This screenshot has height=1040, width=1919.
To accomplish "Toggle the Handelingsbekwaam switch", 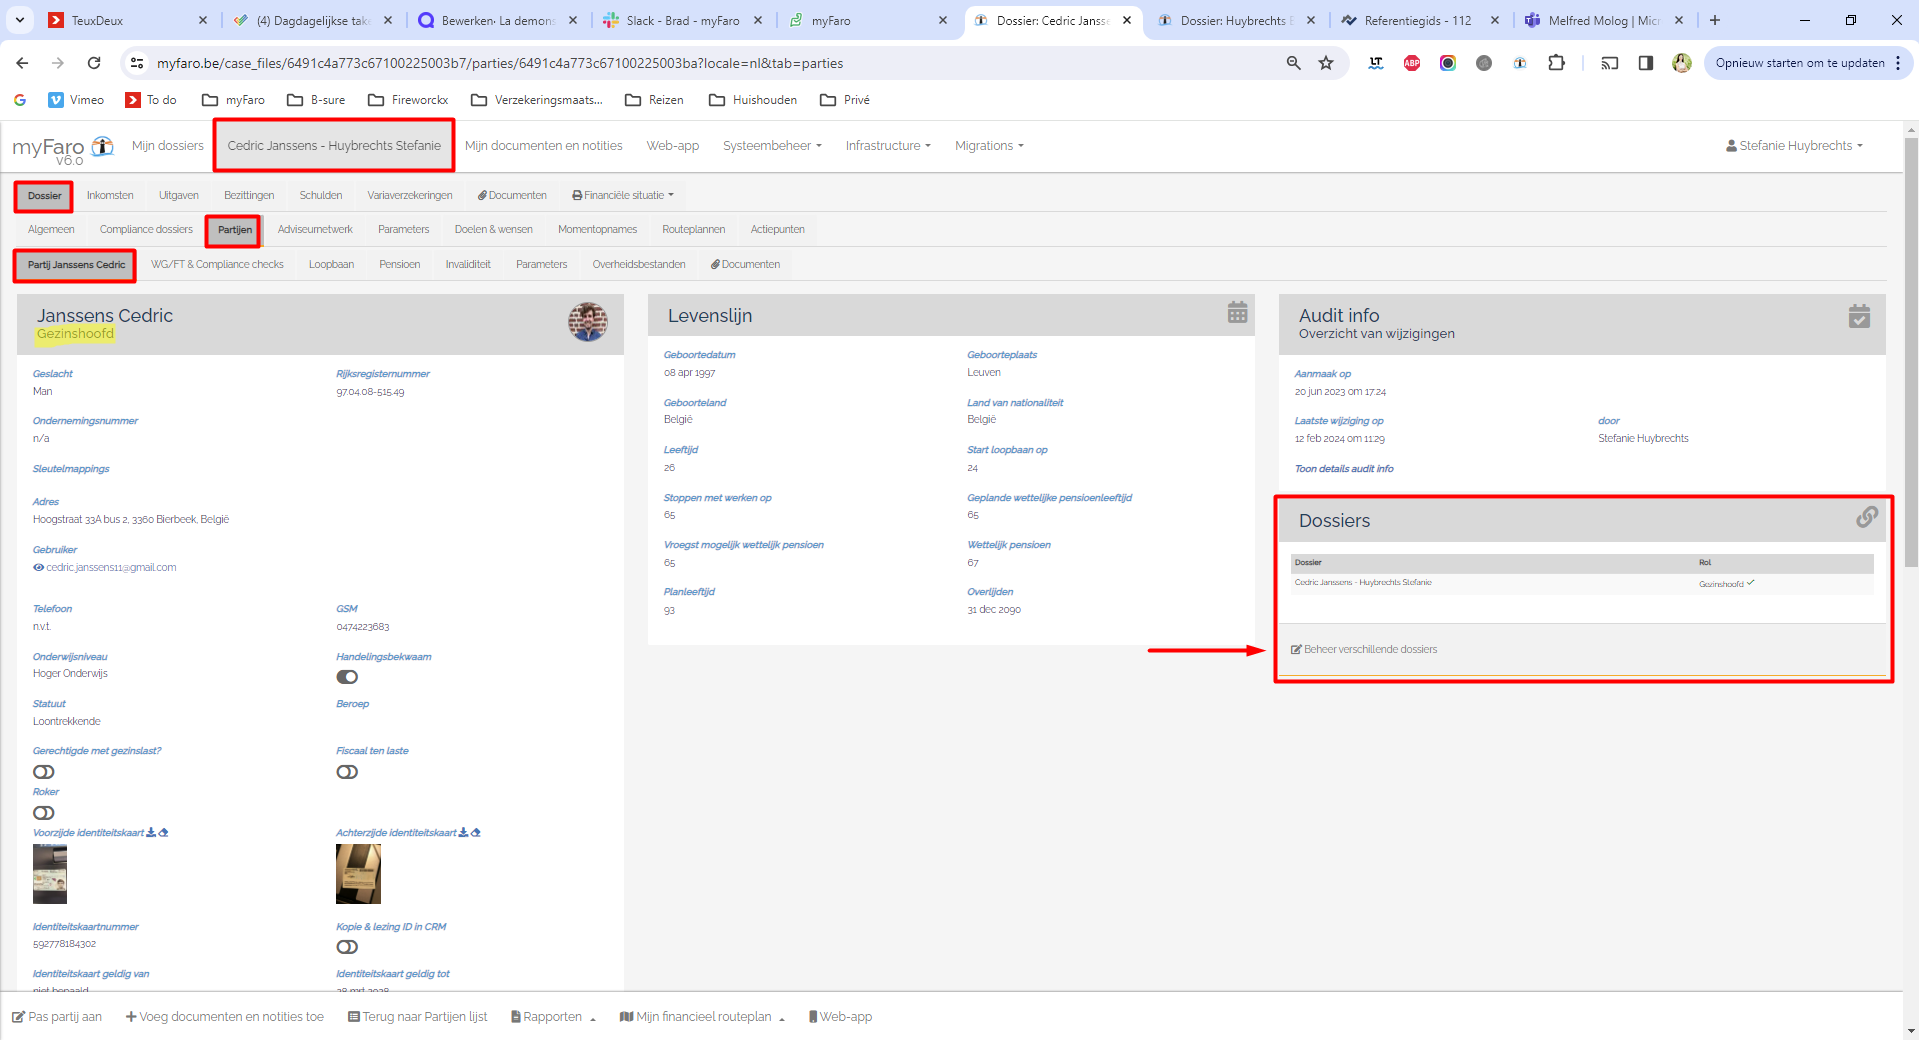I will 347,677.
